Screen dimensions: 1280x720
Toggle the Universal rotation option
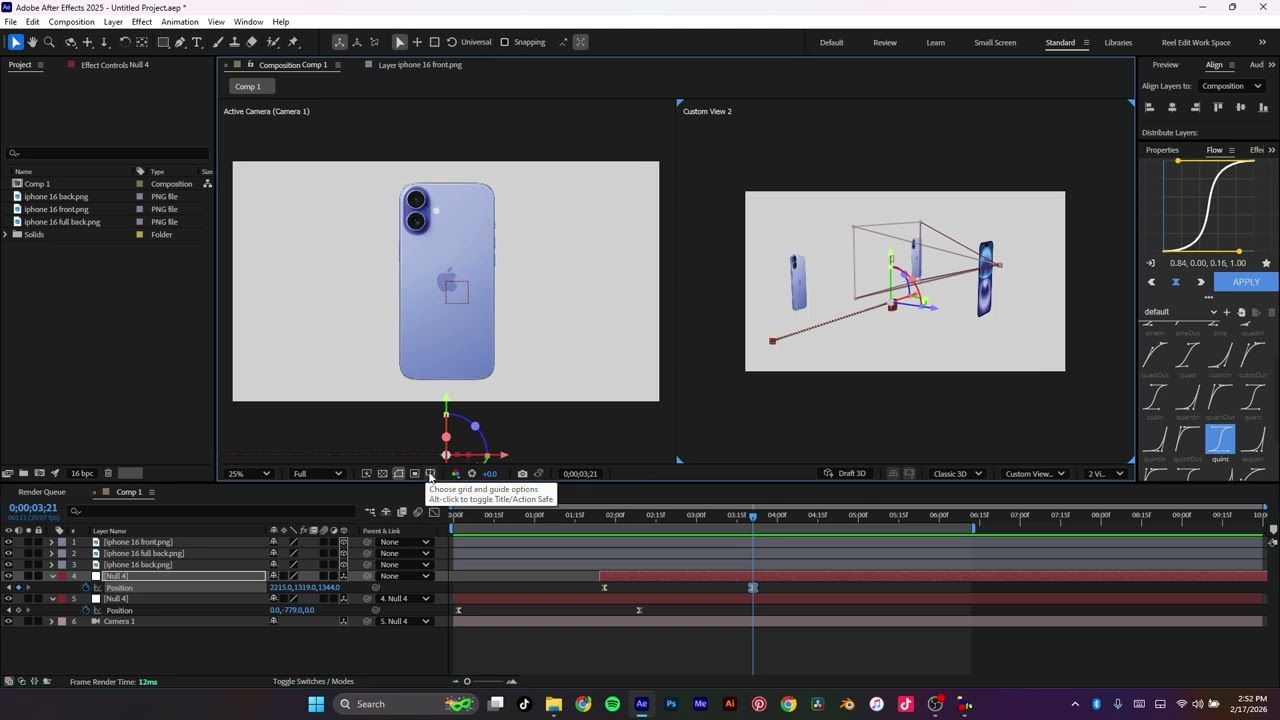(x=469, y=42)
